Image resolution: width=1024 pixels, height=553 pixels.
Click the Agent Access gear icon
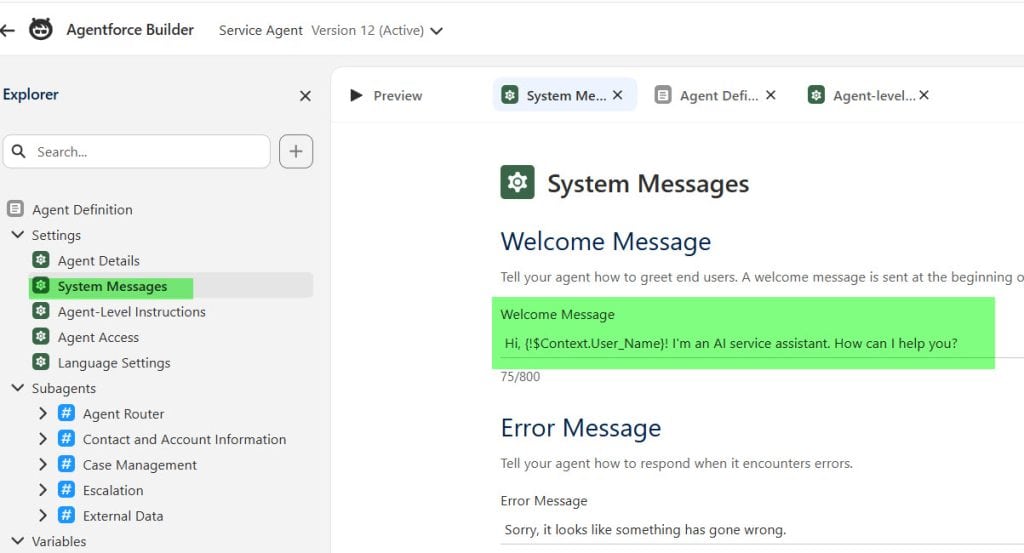coord(40,336)
